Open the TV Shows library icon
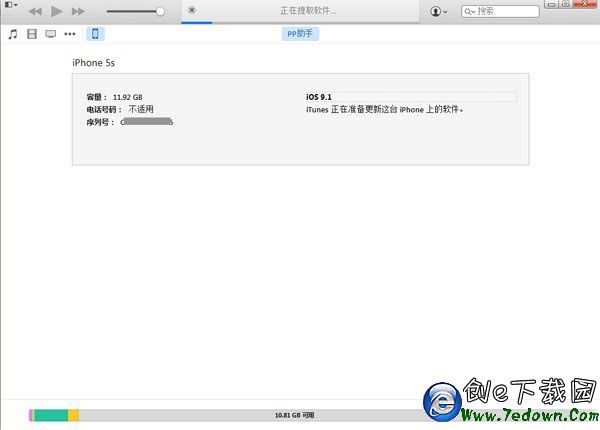600x430 pixels. (51, 34)
